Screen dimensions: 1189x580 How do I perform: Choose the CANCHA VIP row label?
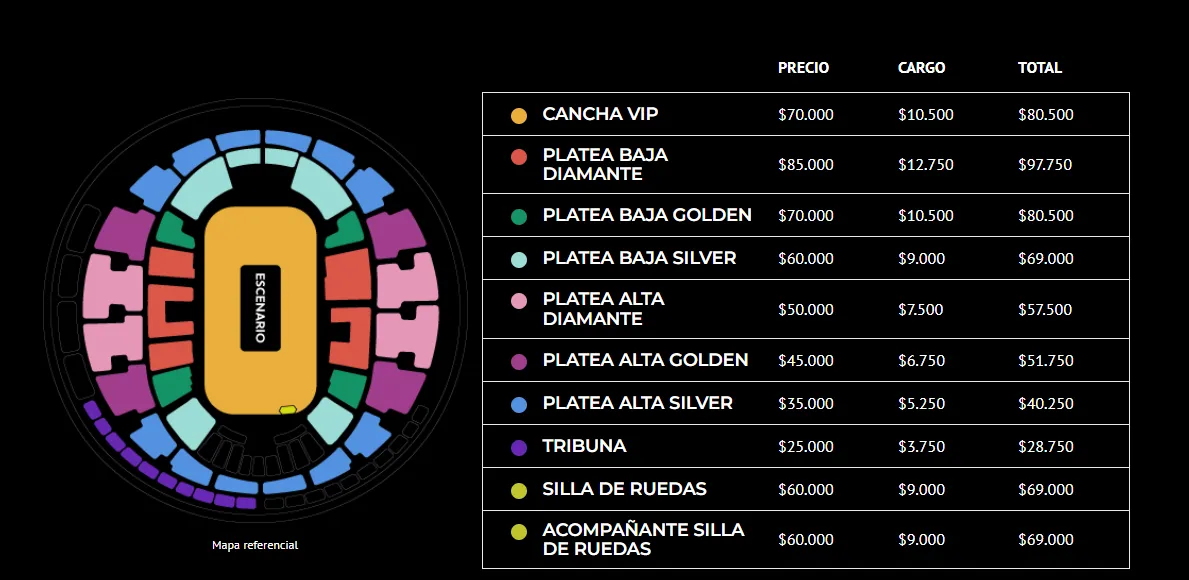coord(600,115)
